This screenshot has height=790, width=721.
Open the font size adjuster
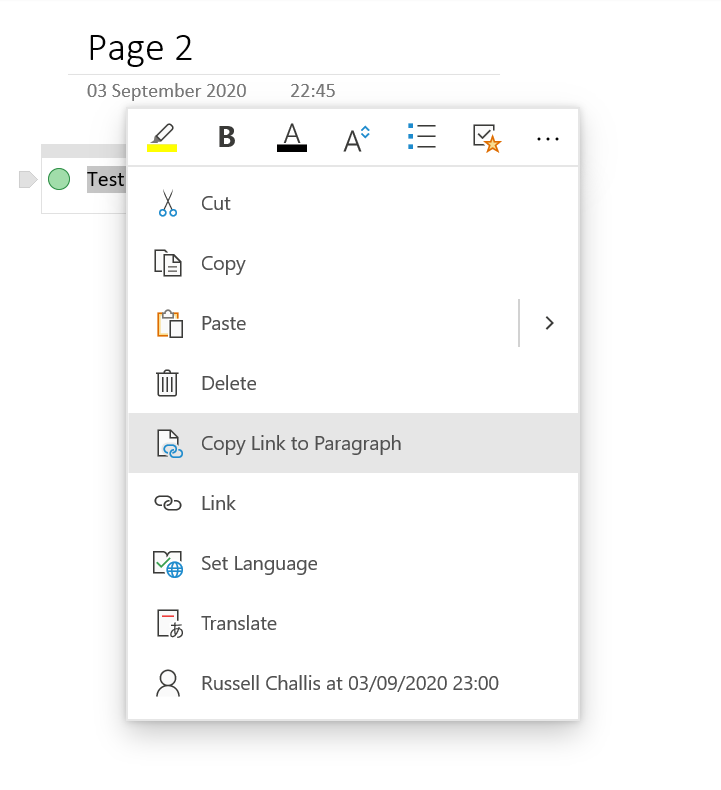point(356,138)
